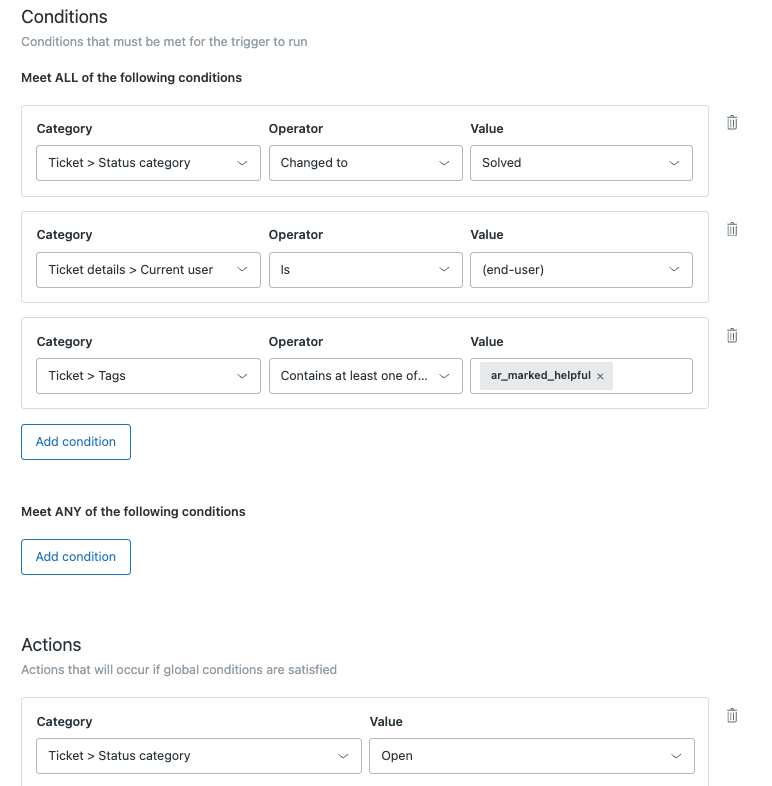Open the '(end-user)' value dropdown
Screen dimensions: 772x786
(581, 270)
